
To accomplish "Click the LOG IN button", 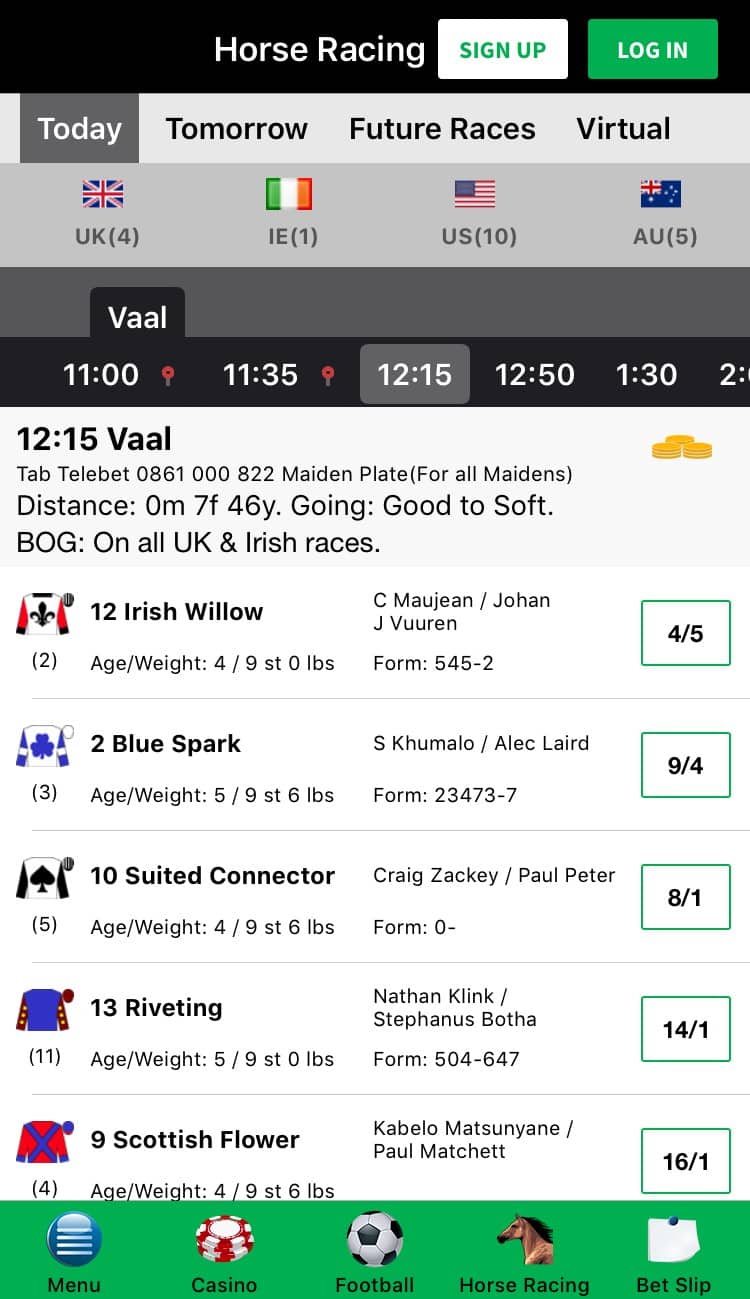I will tap(653, 49).
